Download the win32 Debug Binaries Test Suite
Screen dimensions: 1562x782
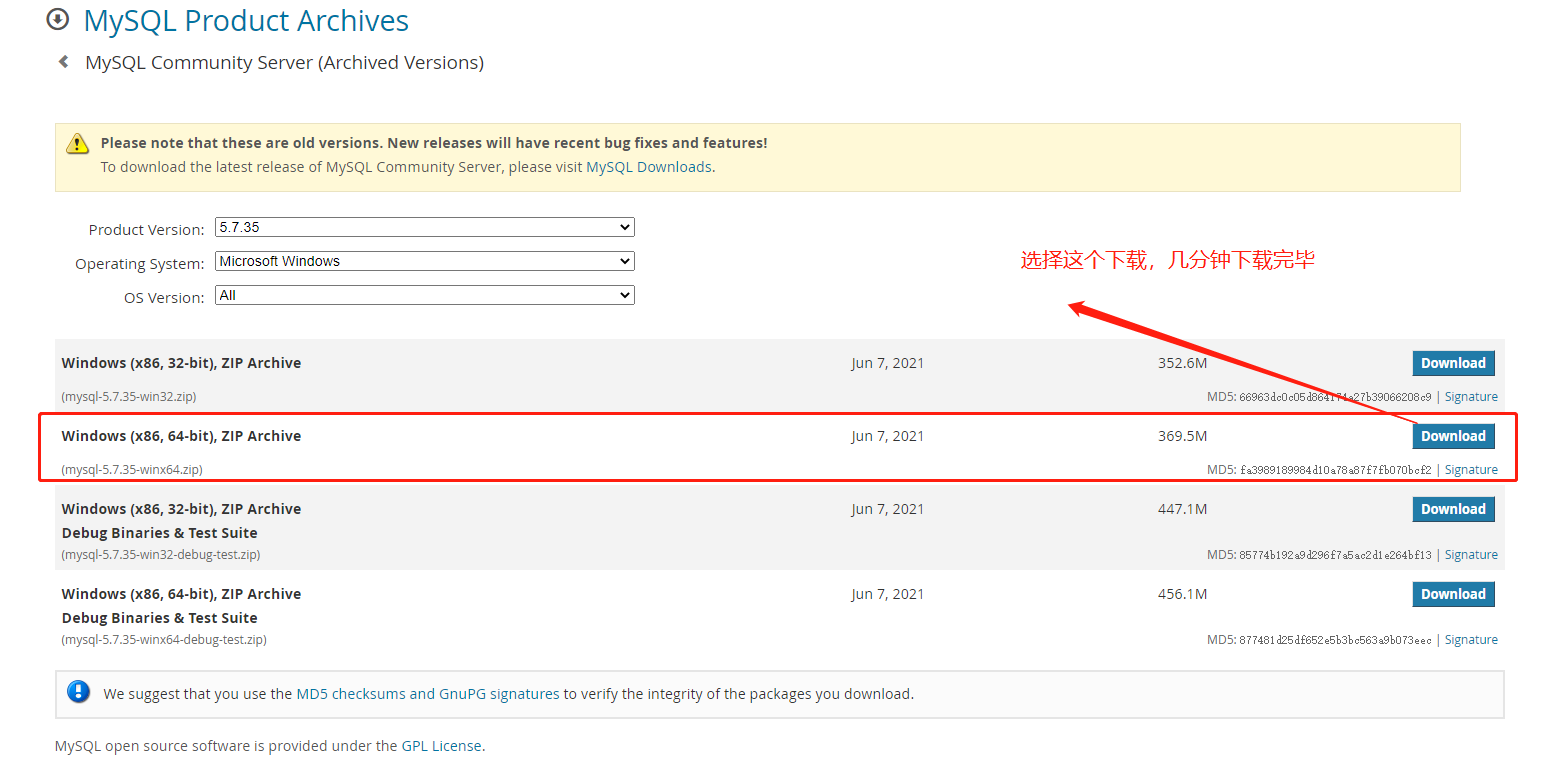tap(1453, 508)
